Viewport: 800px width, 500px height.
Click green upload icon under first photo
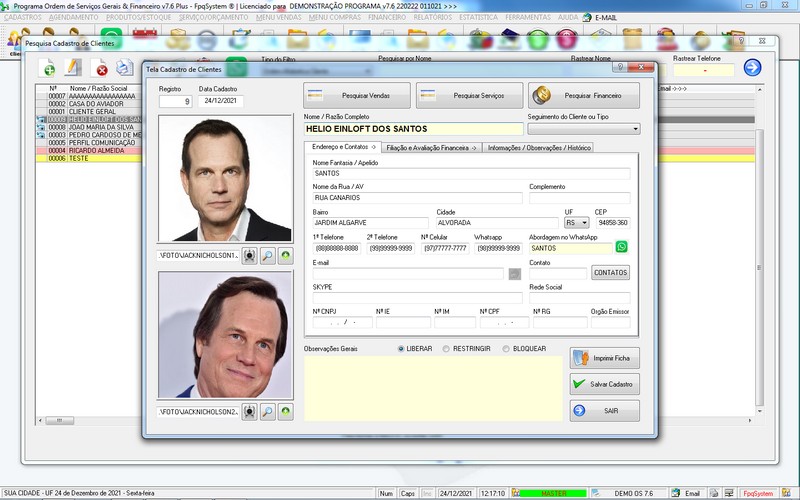pyautogui.click(x=286, y=256)
